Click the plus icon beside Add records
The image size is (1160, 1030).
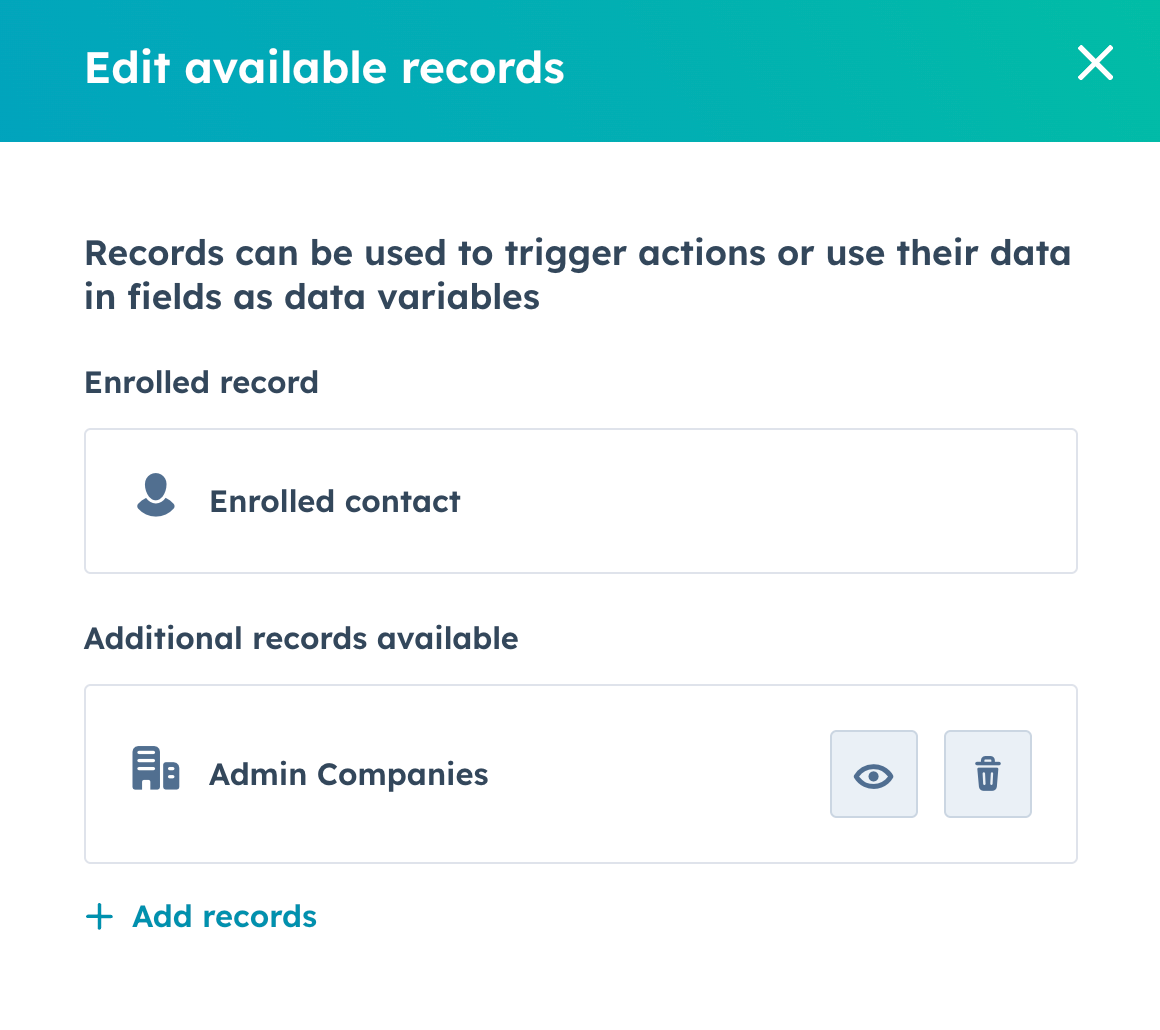tap(99, 916)
